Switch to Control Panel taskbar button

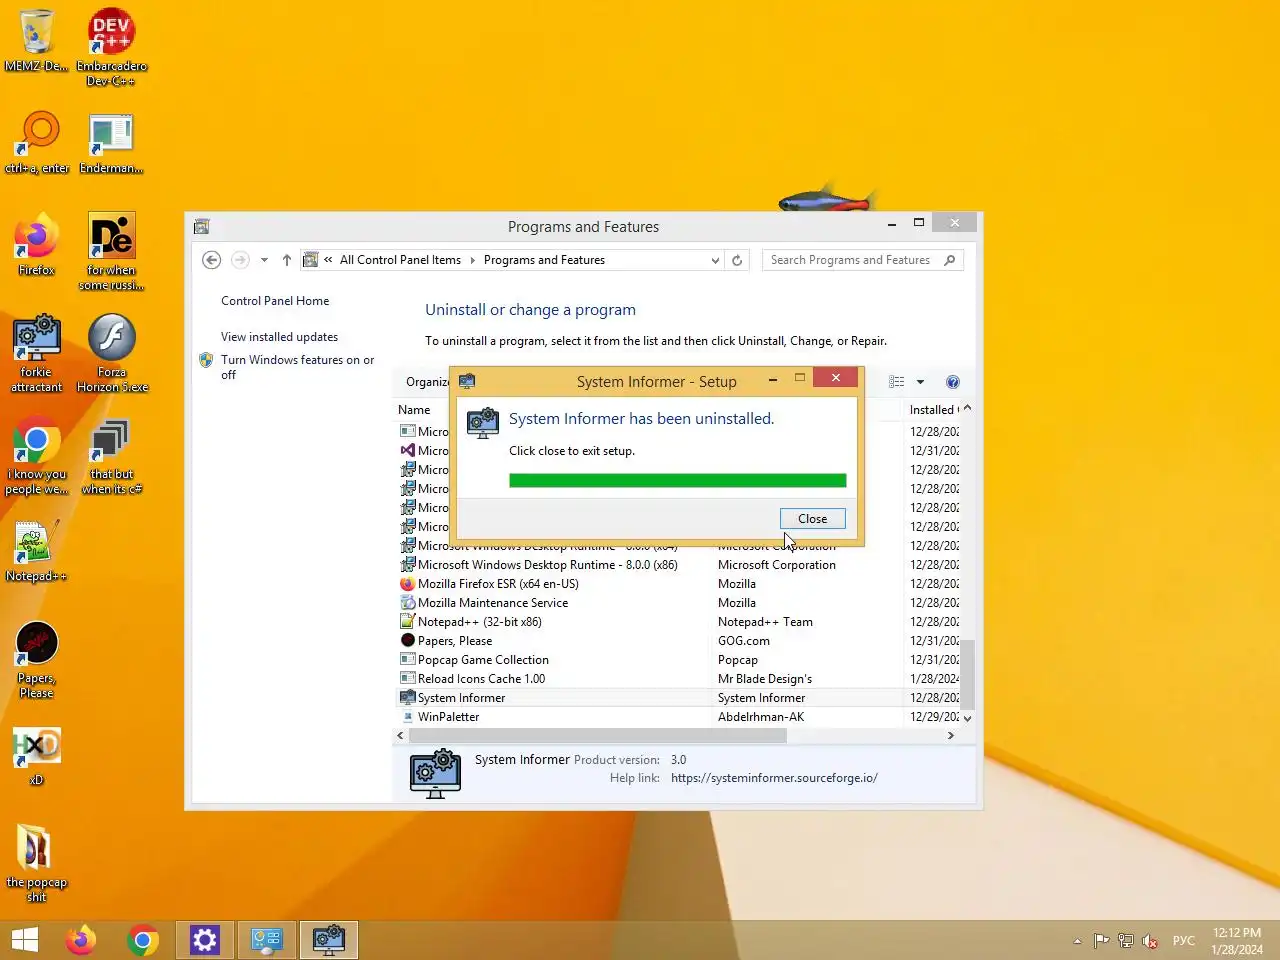click(267, 940)
